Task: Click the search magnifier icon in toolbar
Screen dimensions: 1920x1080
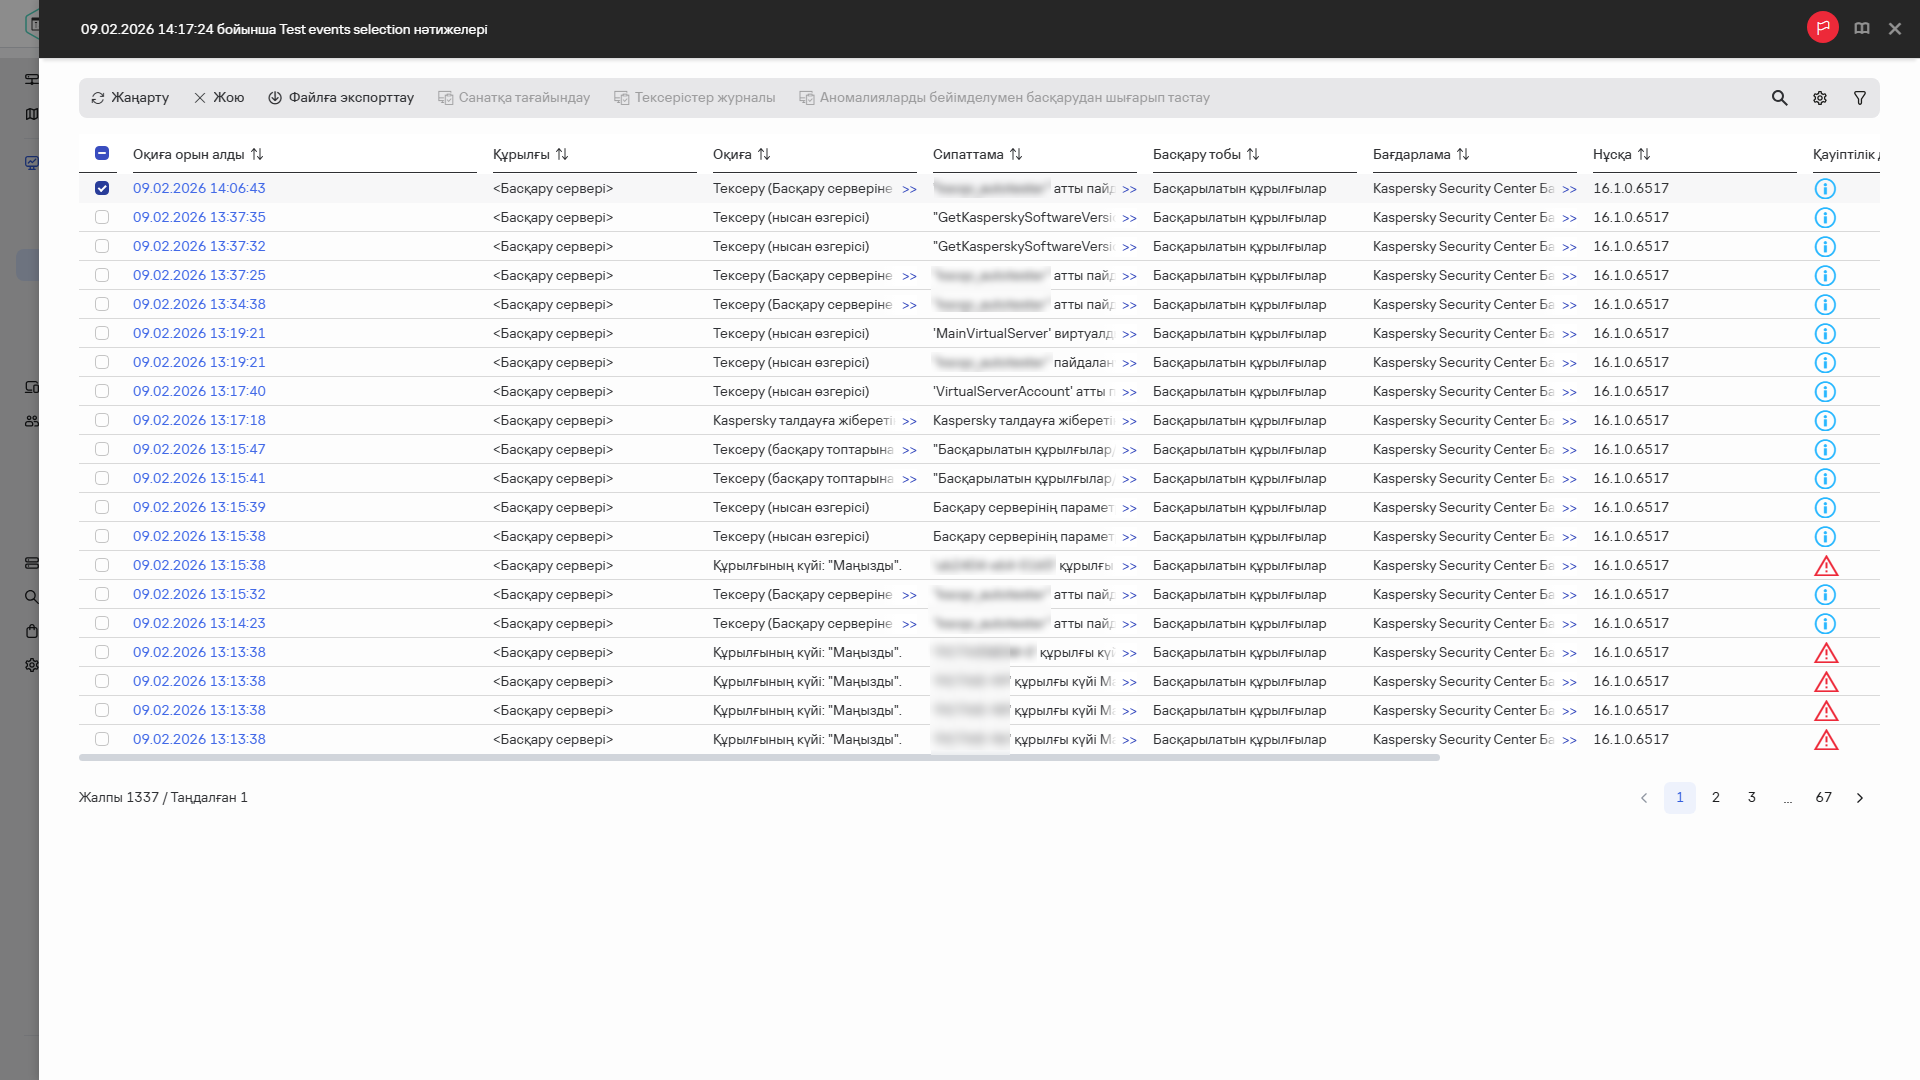Action: point(1779,98)
